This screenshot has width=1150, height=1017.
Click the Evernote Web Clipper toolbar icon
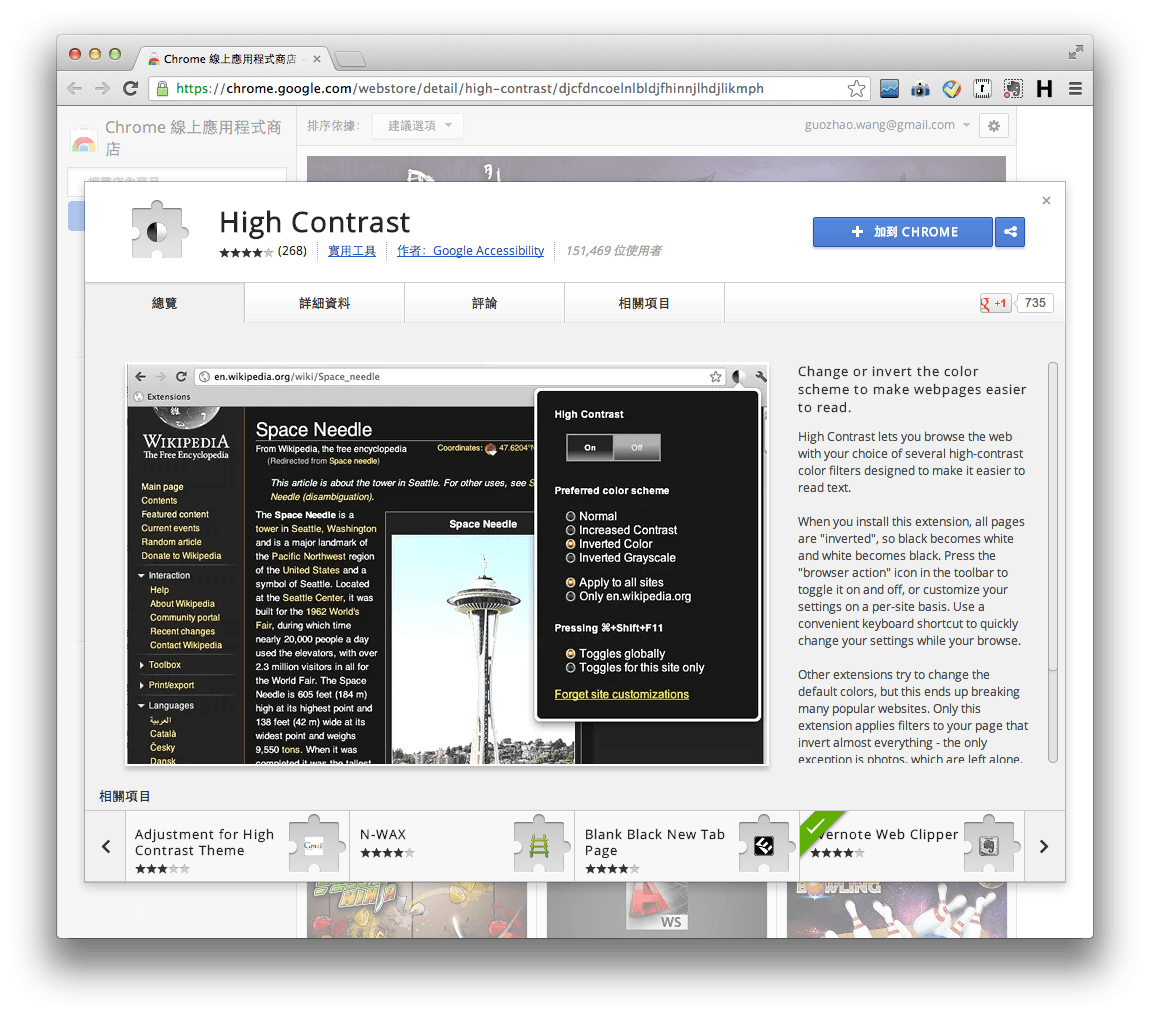(x=1013, y=88)
